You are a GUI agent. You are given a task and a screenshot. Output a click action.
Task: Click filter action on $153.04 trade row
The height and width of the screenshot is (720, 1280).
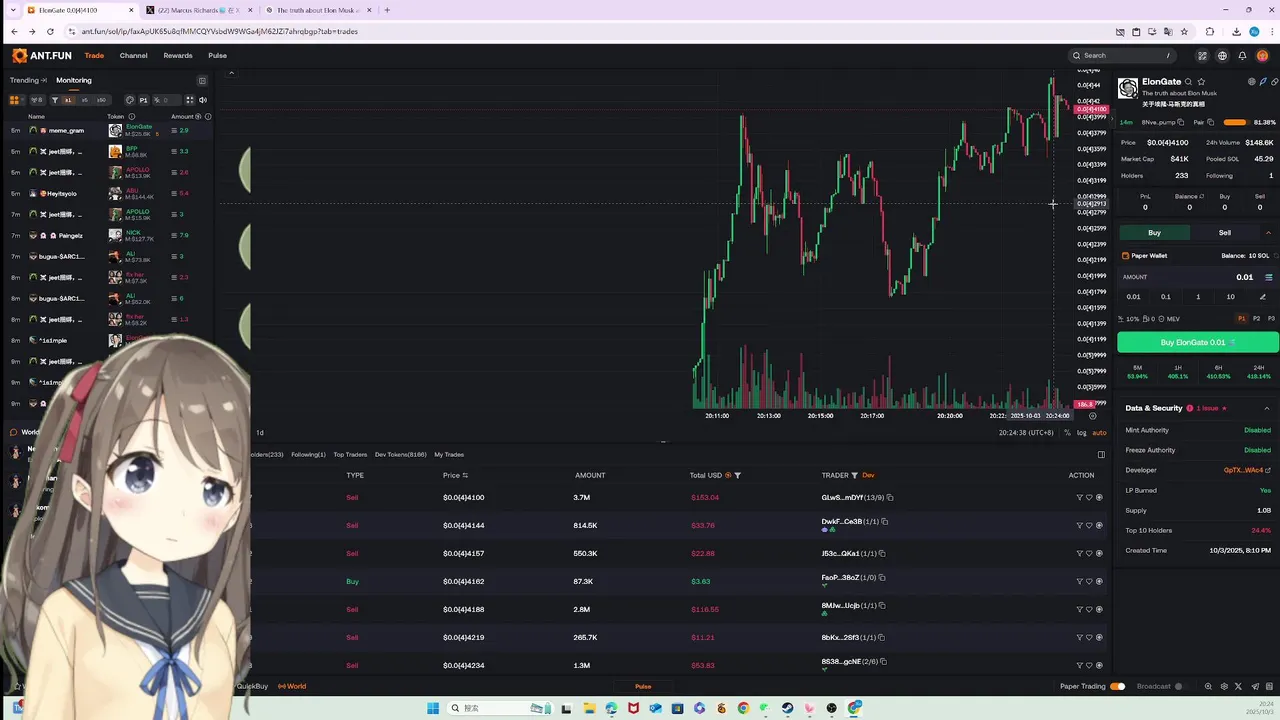pos(1079,497)
